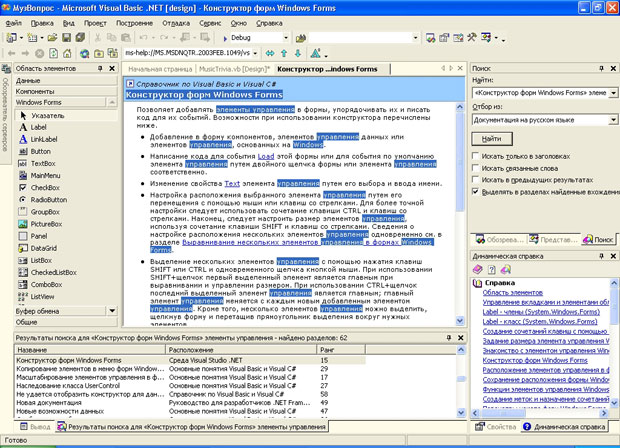Open the Toolbox via hammer-wrench icon
Image resolution: width=620 pixels, height=448 pixels.
point(472,38)
